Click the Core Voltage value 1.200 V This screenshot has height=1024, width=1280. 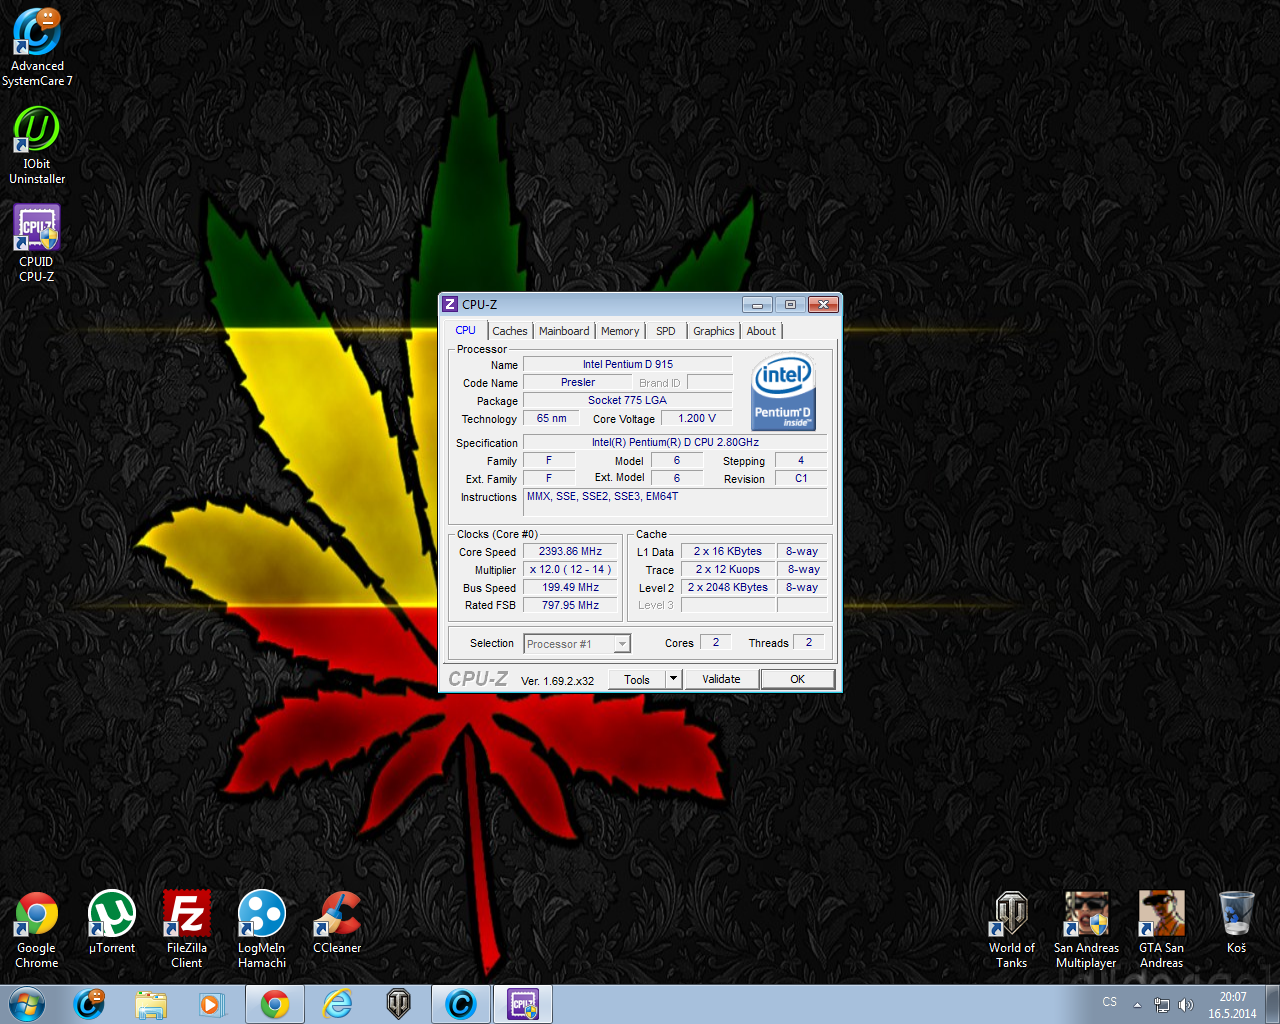697,418
